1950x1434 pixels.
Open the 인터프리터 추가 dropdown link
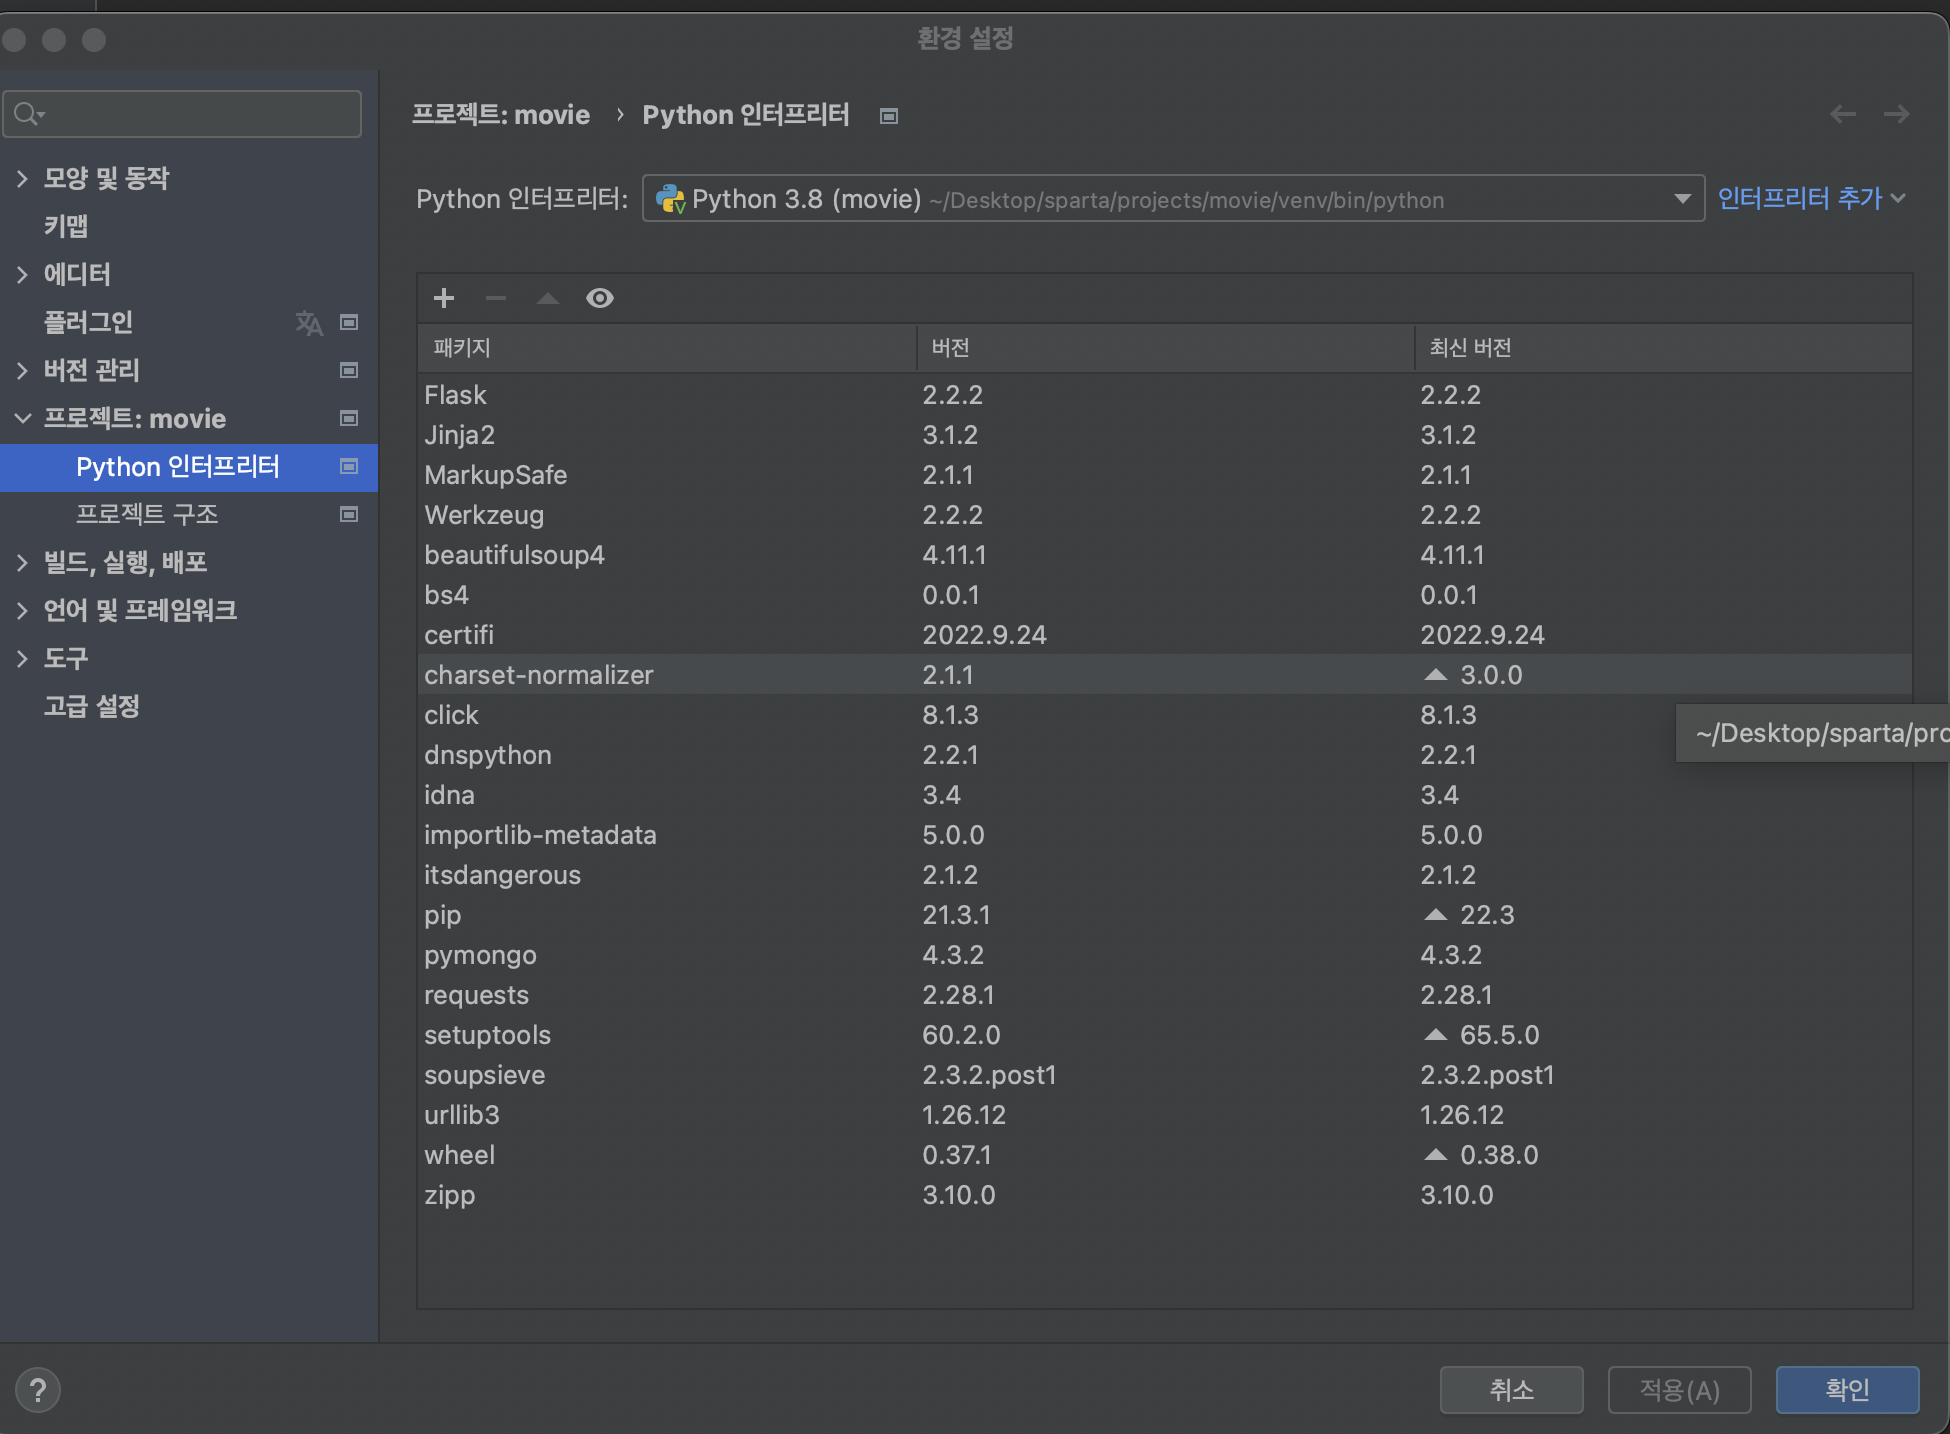1811,198
